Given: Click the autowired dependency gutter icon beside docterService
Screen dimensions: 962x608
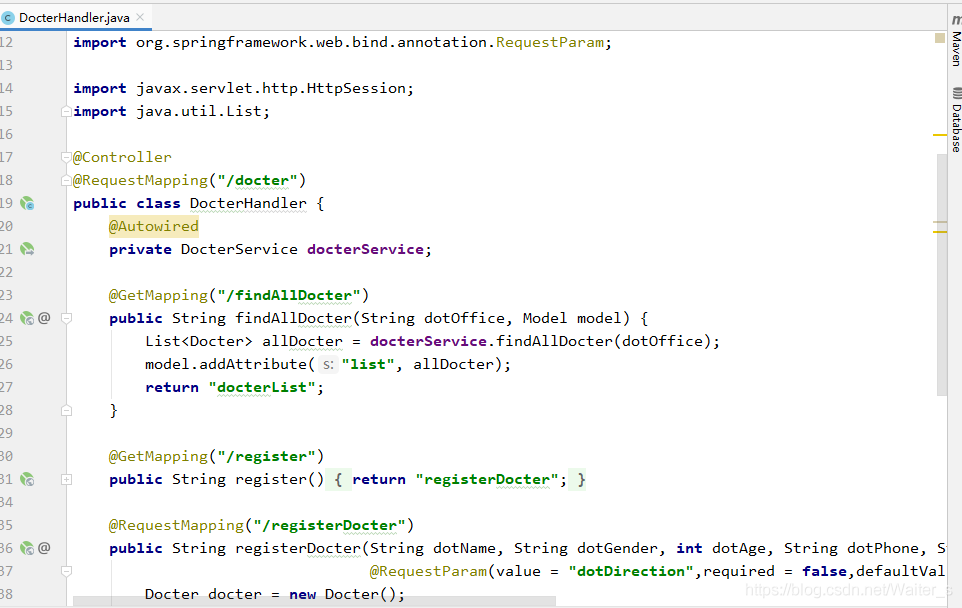Looking at the screenshot, I should [27, 249].
